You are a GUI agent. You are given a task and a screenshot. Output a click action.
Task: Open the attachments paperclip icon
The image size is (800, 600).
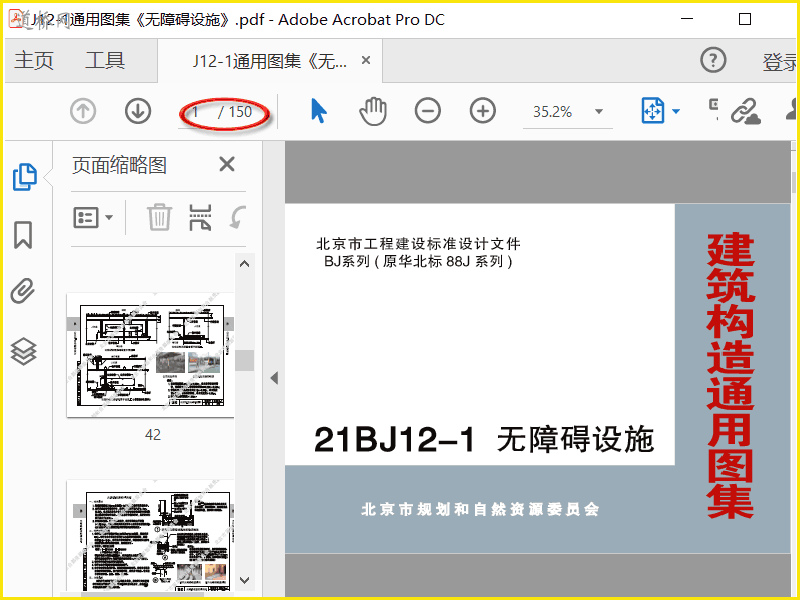tap(23, 291)
